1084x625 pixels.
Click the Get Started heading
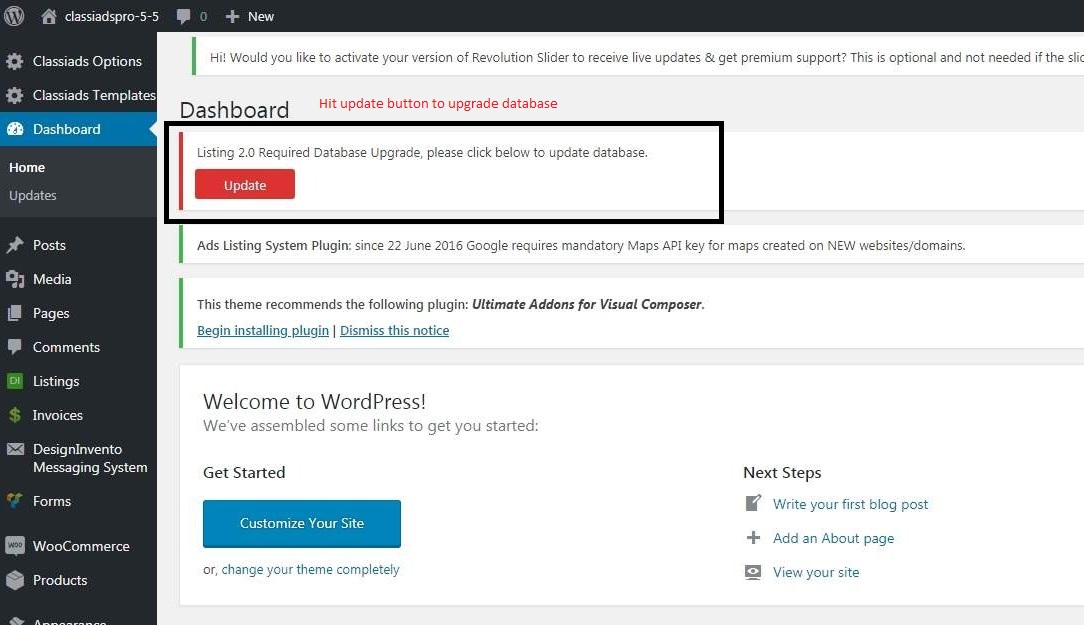pyautogui.click(x=244, y=473)
